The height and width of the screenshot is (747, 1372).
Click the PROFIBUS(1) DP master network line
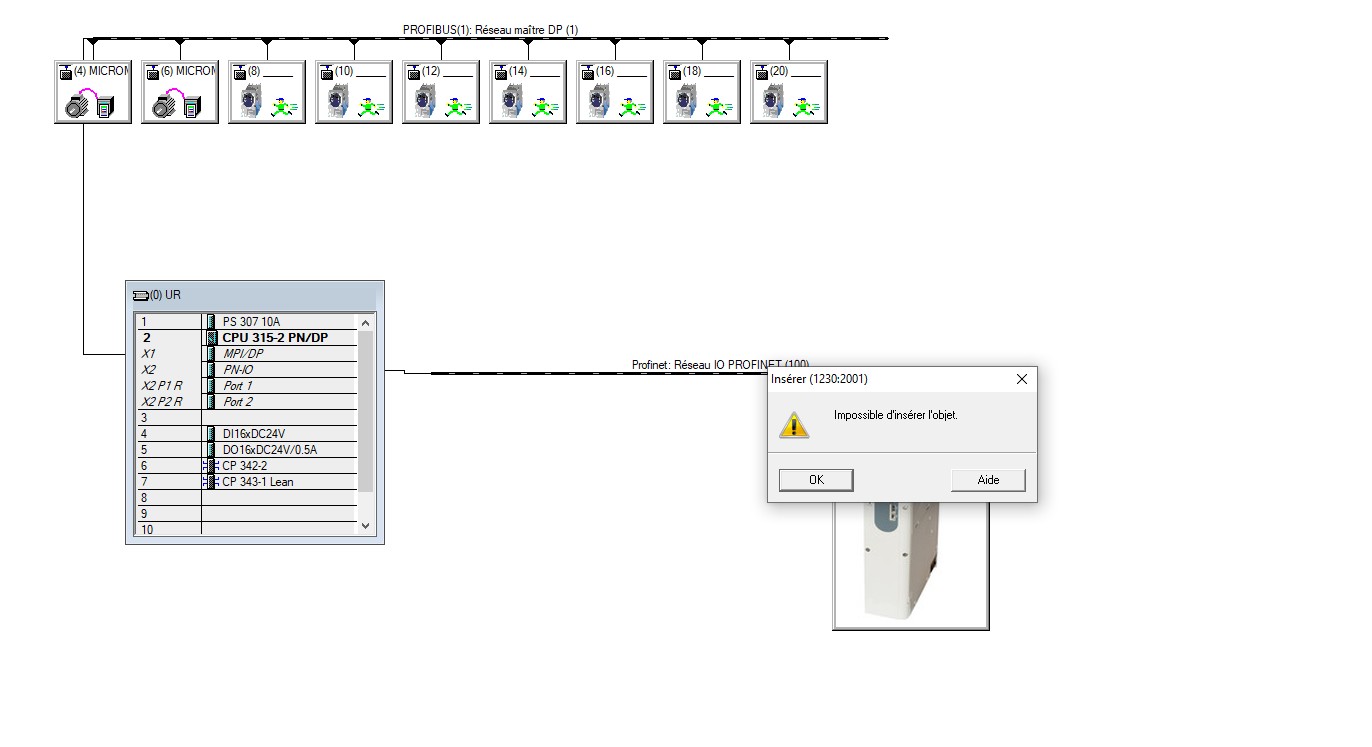[600, 38]
